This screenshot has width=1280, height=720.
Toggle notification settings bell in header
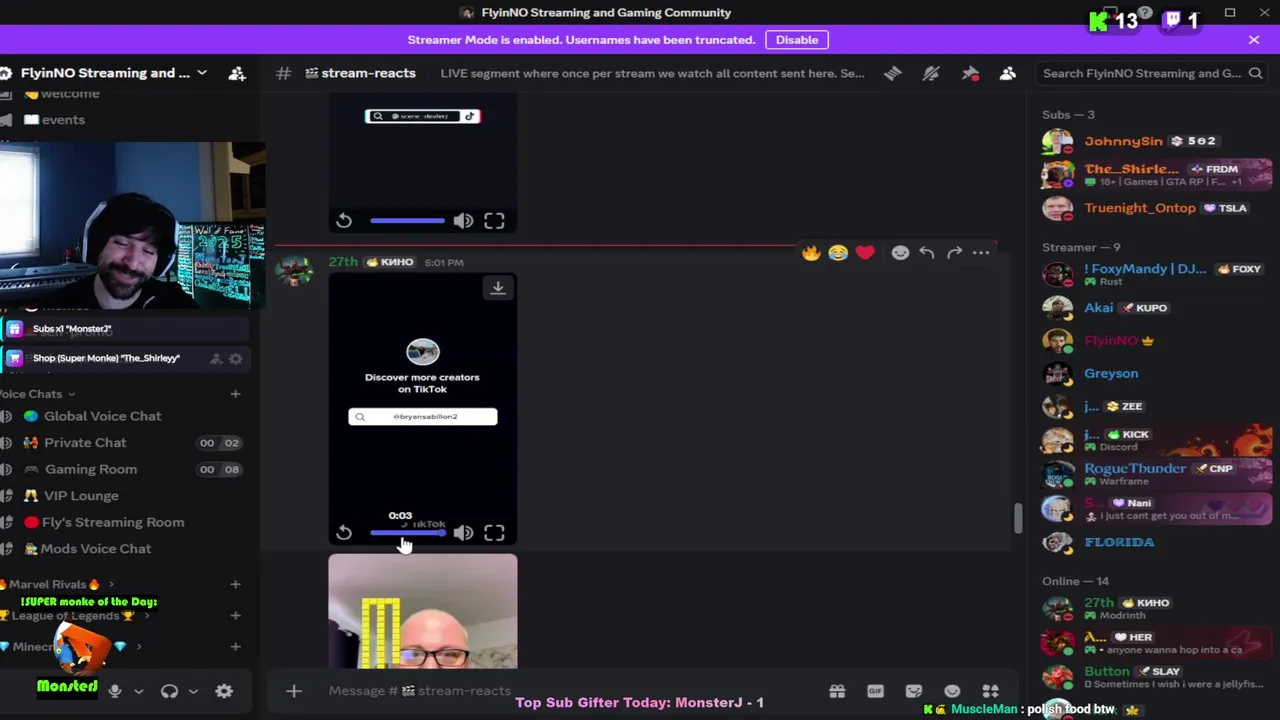(931, 73)
